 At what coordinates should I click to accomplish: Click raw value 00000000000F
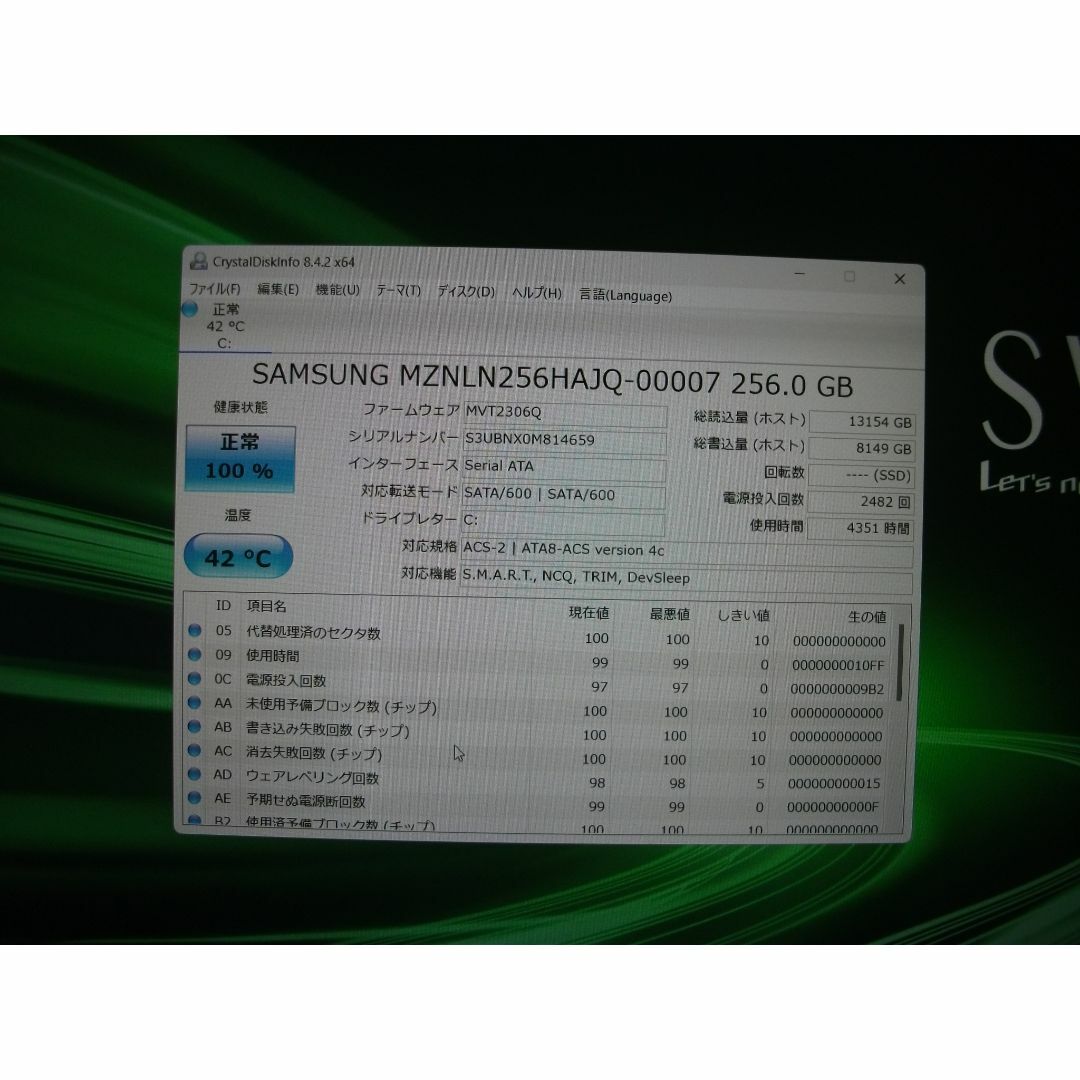click(832, 807)
